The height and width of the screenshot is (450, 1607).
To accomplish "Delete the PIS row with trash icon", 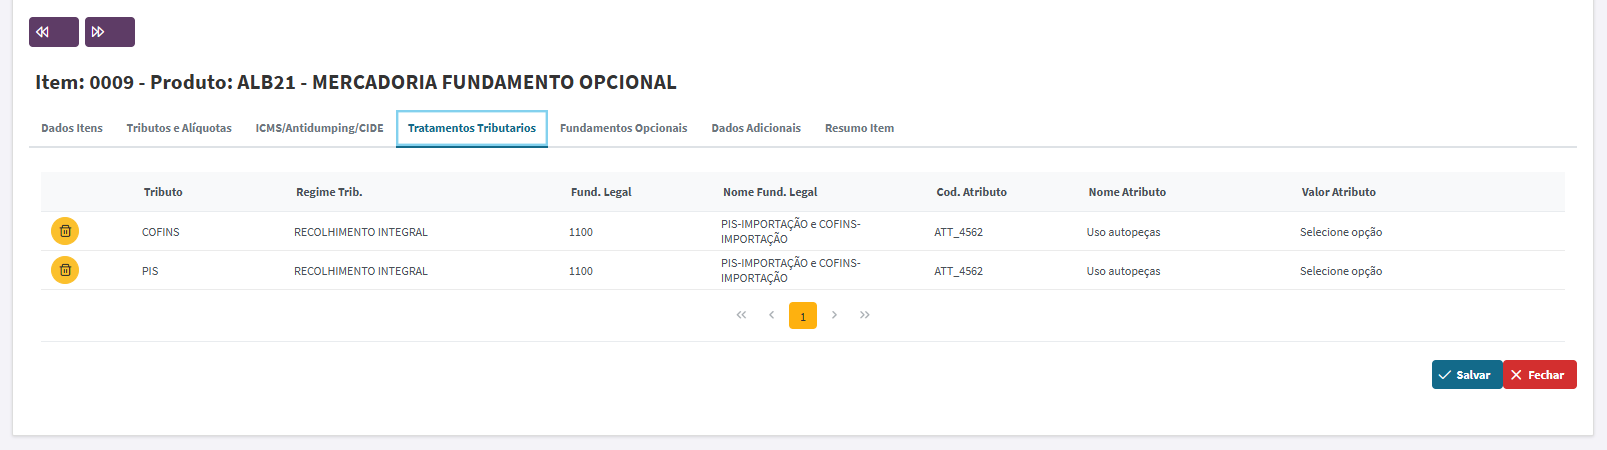I will pyautogui.click(x=65, y=270).
